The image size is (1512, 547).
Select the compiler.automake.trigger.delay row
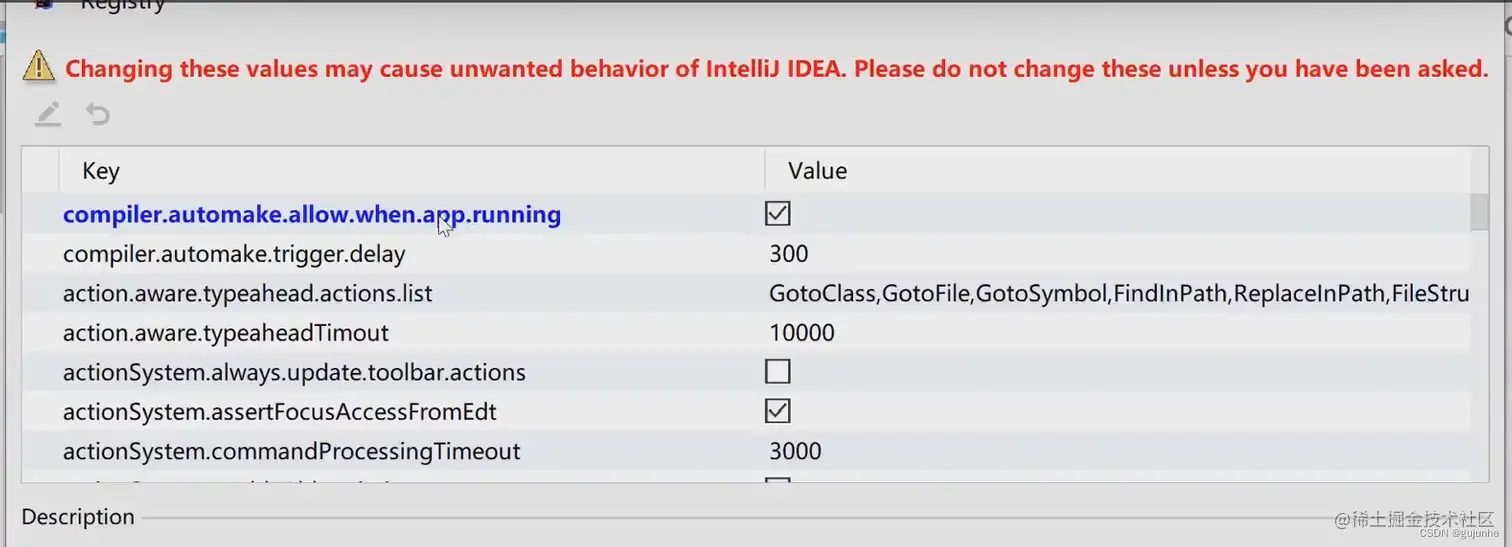746,254
